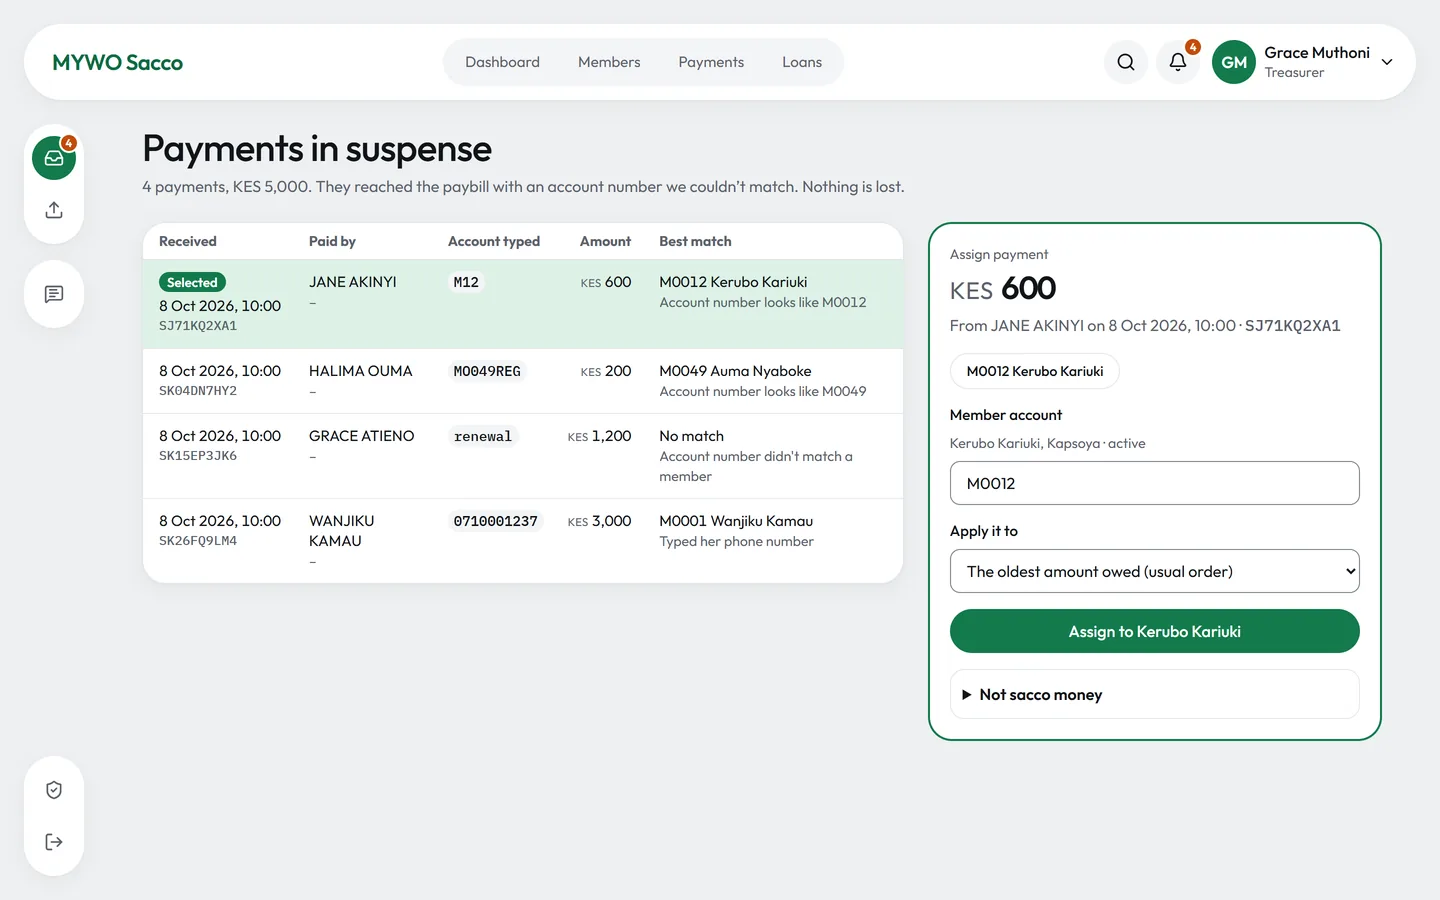The image size is (1440, 900).
Task: Click the KES 3,000 amount
Action: tap(599, 521)
